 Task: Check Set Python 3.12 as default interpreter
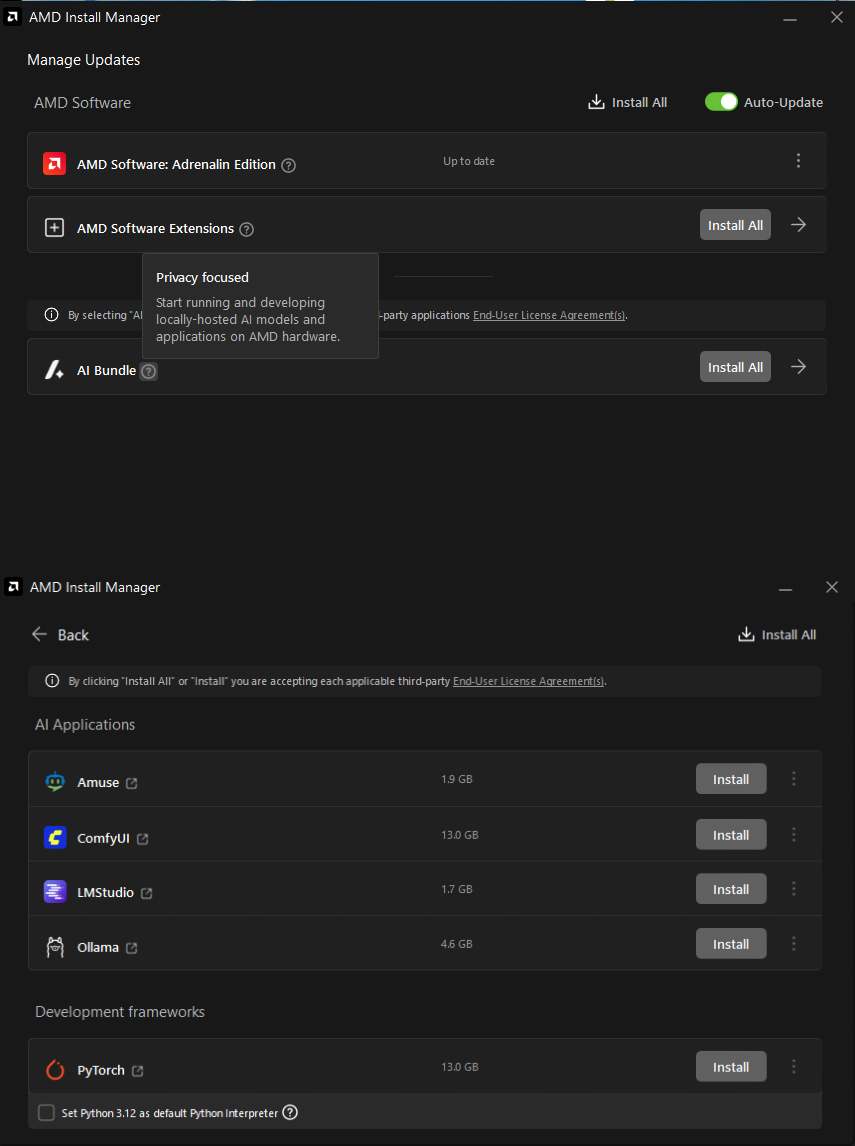click(46, 1112)
